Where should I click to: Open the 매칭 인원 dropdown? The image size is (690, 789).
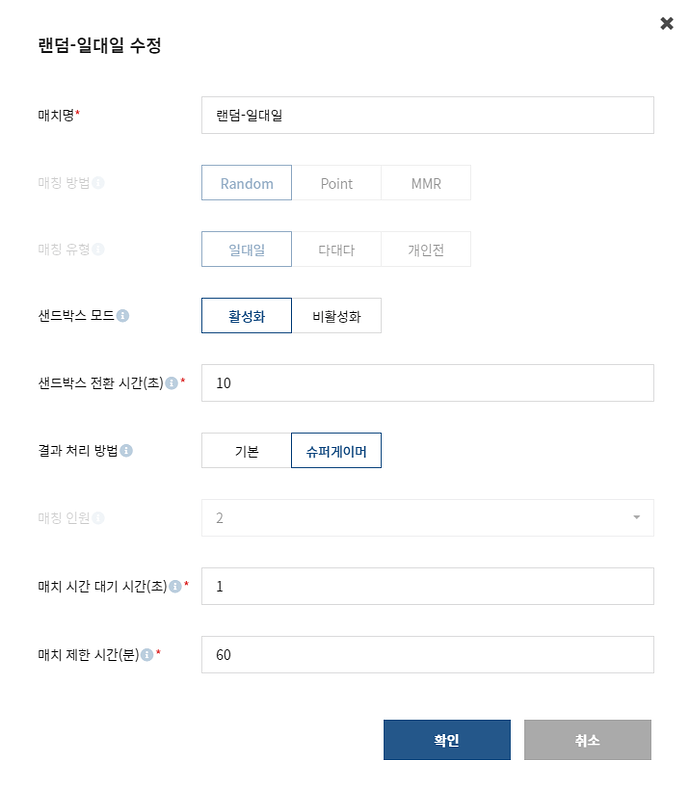(x=427, y=518)
